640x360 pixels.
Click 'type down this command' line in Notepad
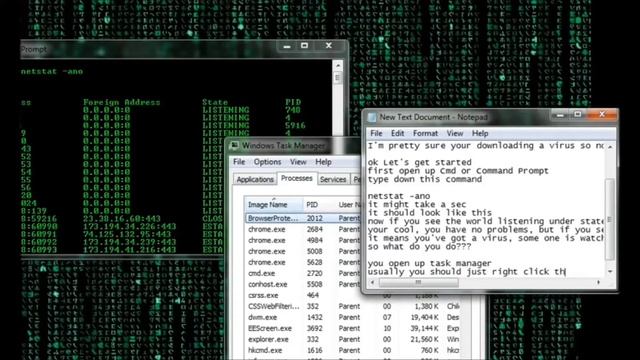click(424, 179)
